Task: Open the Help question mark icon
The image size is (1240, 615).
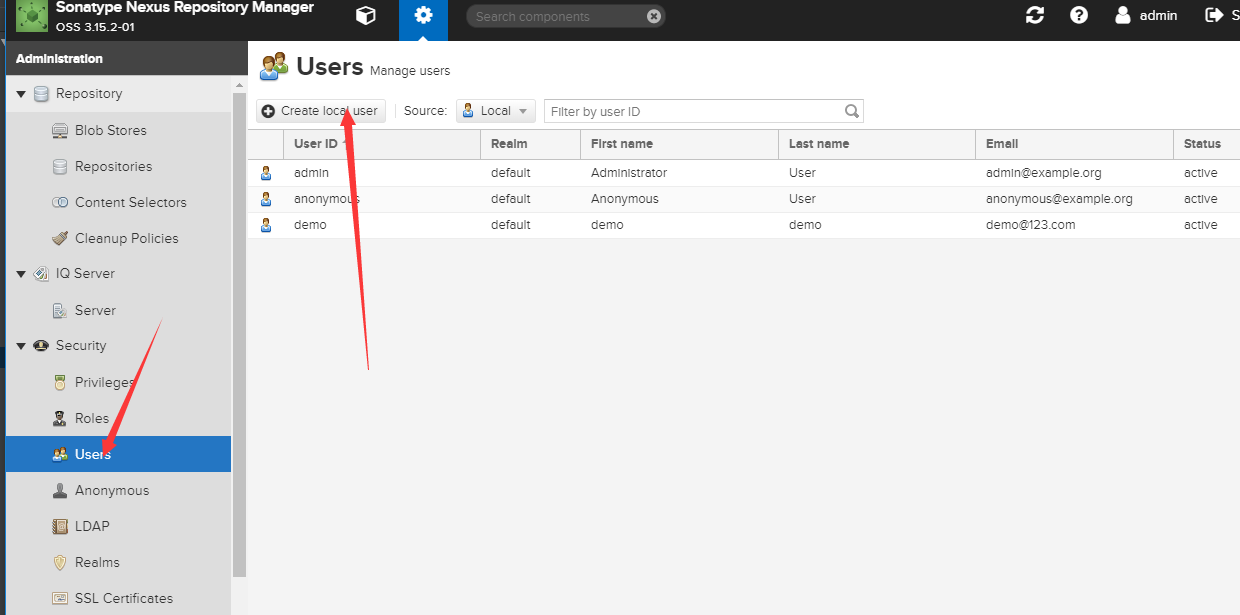Action: [1079, 15]
